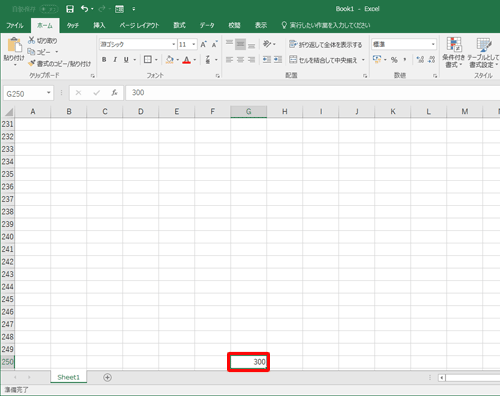Align text left

[x=229, y=60]
